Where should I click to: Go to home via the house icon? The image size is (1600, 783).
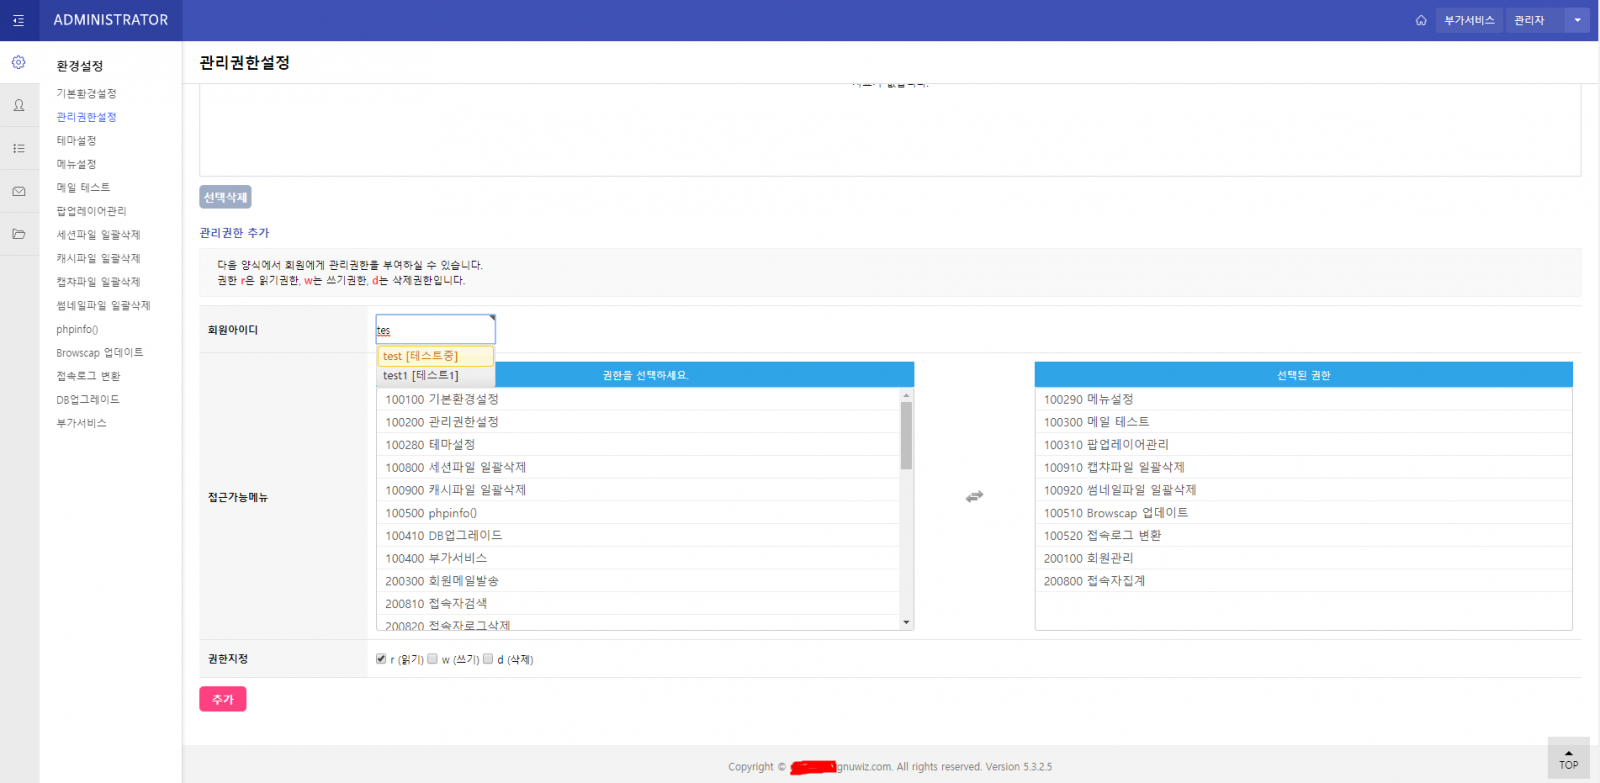(x=1421, y=20)
